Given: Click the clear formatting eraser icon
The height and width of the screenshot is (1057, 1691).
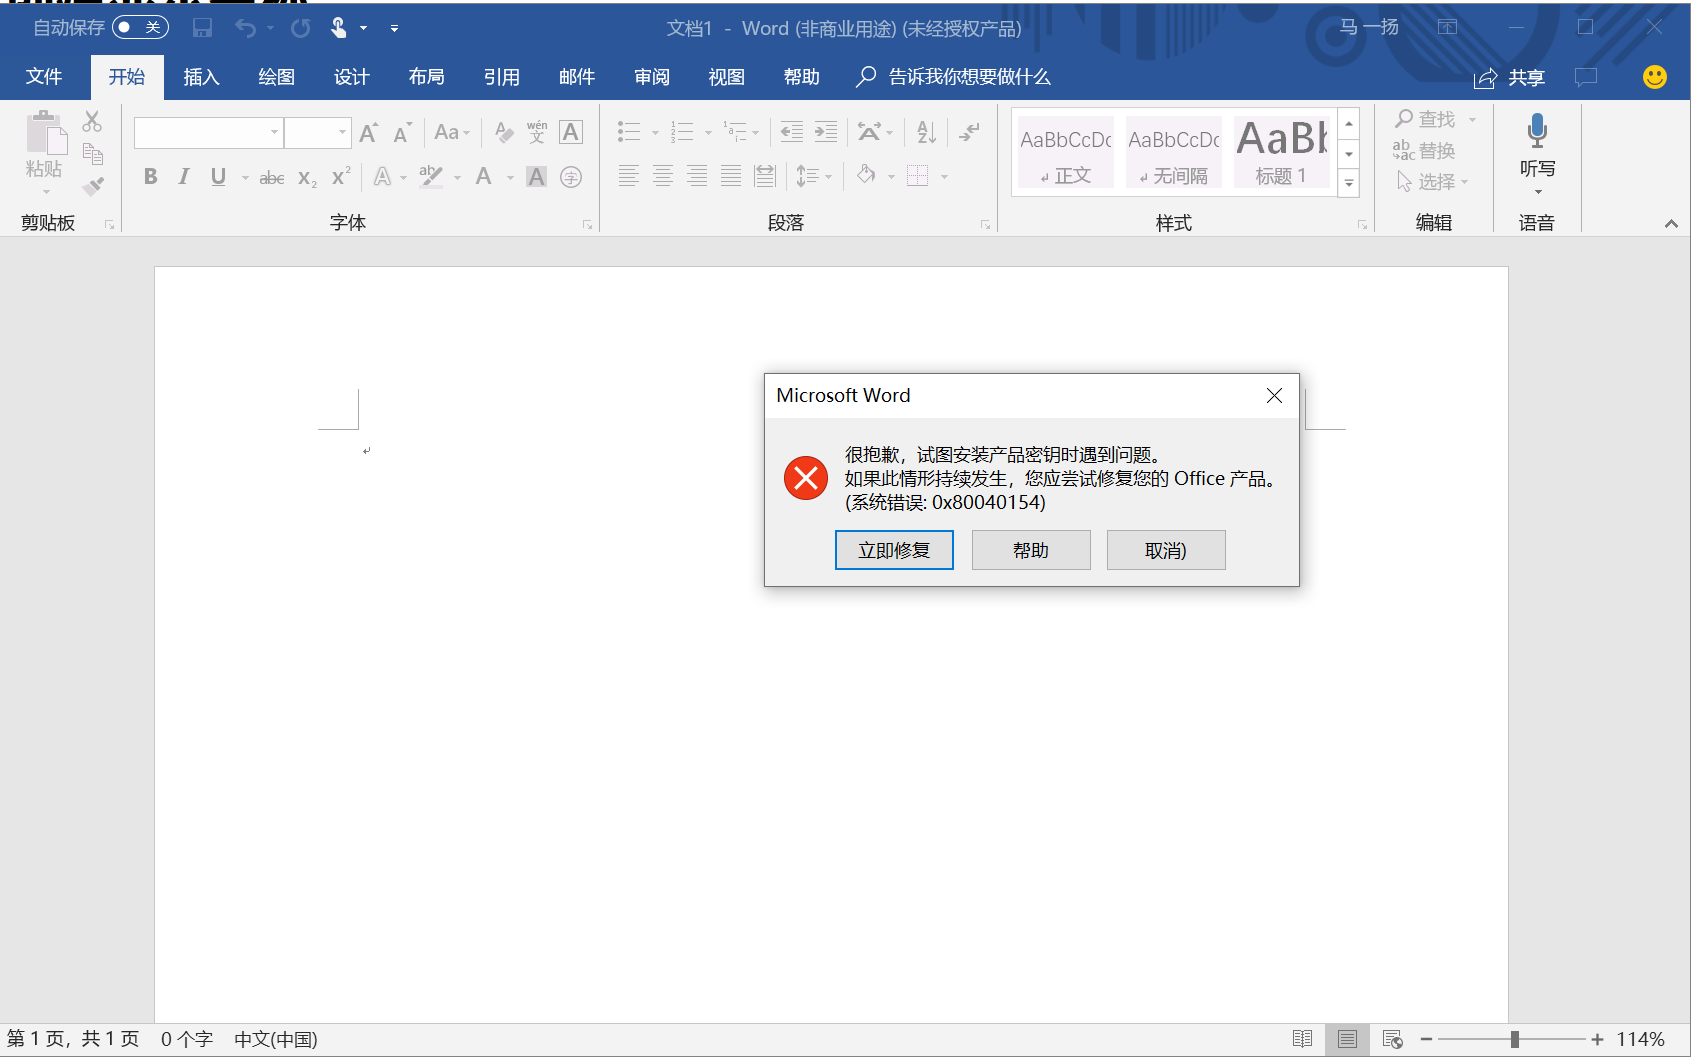Looking at the screenshot, I should (x=504, y=132).
